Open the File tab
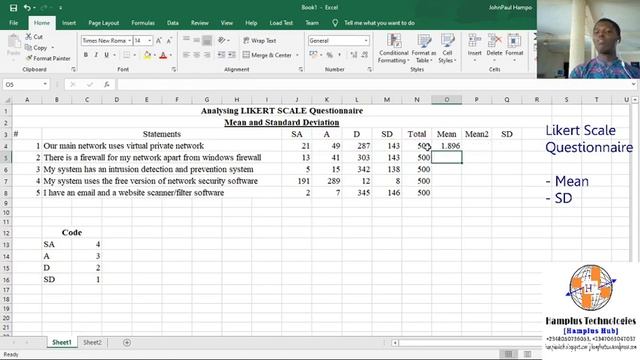 (x=13, y=23)
